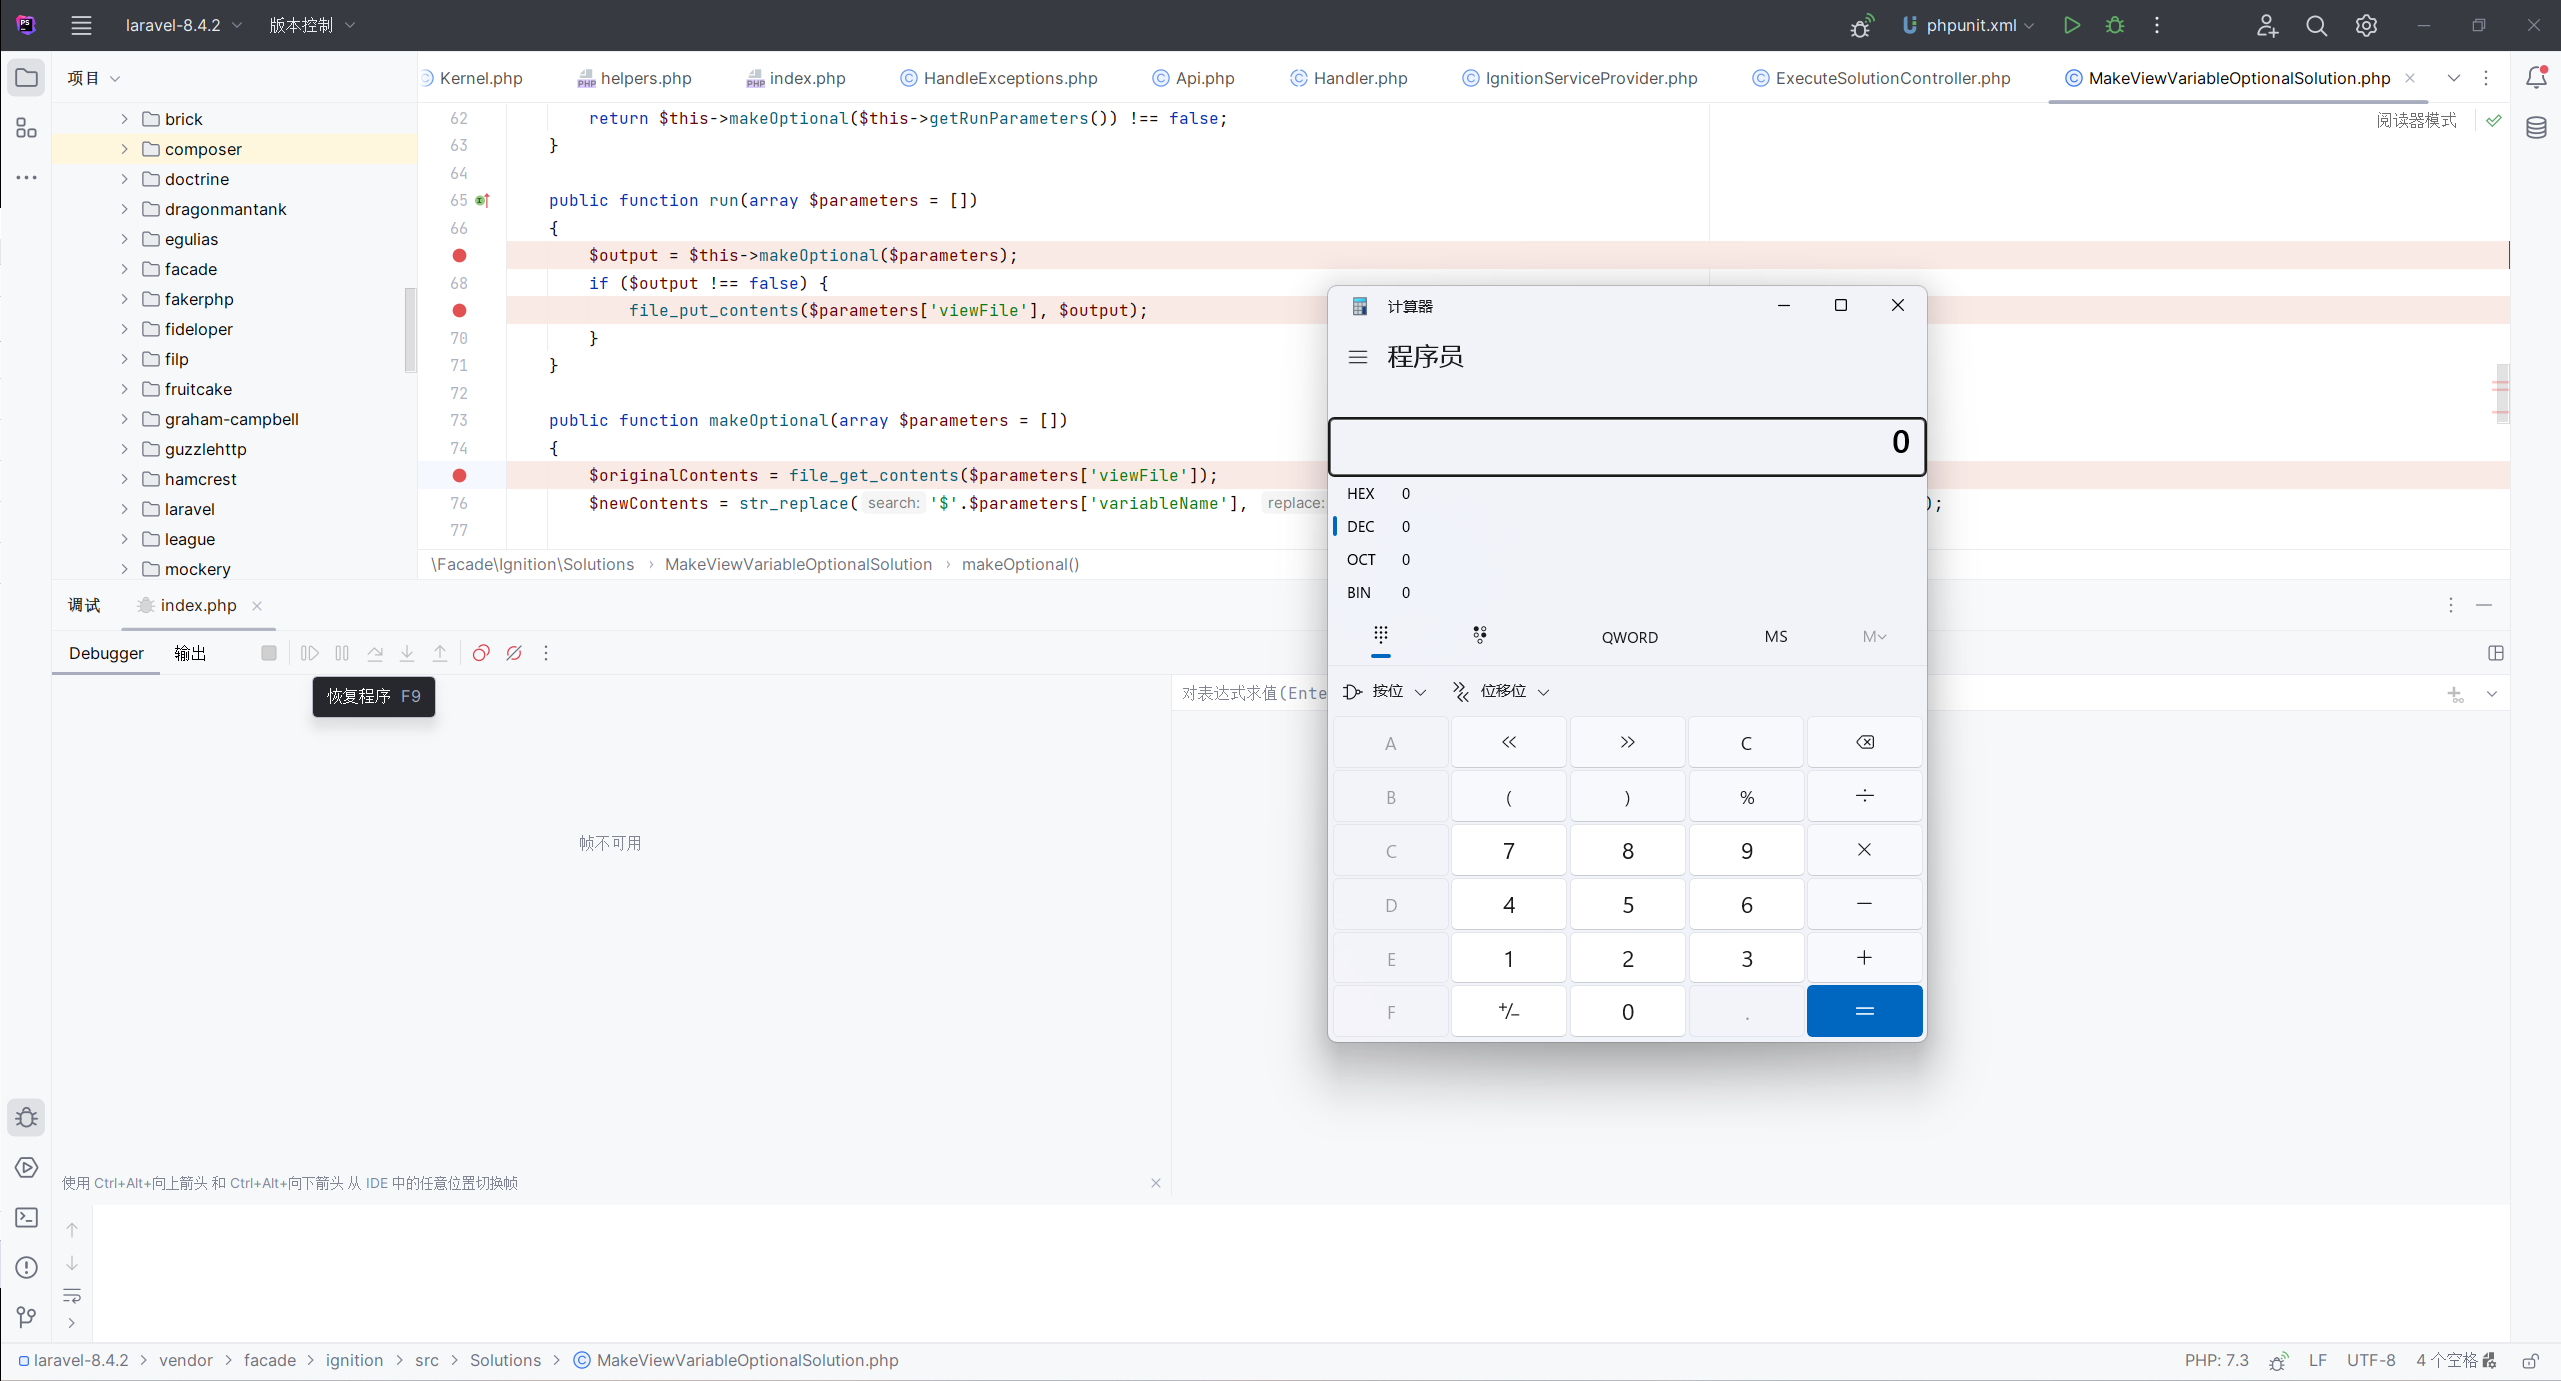Click View Breakpoints red circles icon
Image resolution: width=2561 pixels, height=1381 pixels.
[x=481, y=653]
